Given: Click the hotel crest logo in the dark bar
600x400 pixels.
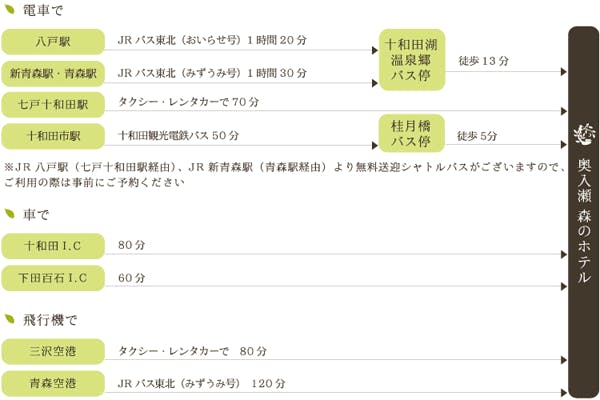Looking at the screenshot, I should pos(584,133).
